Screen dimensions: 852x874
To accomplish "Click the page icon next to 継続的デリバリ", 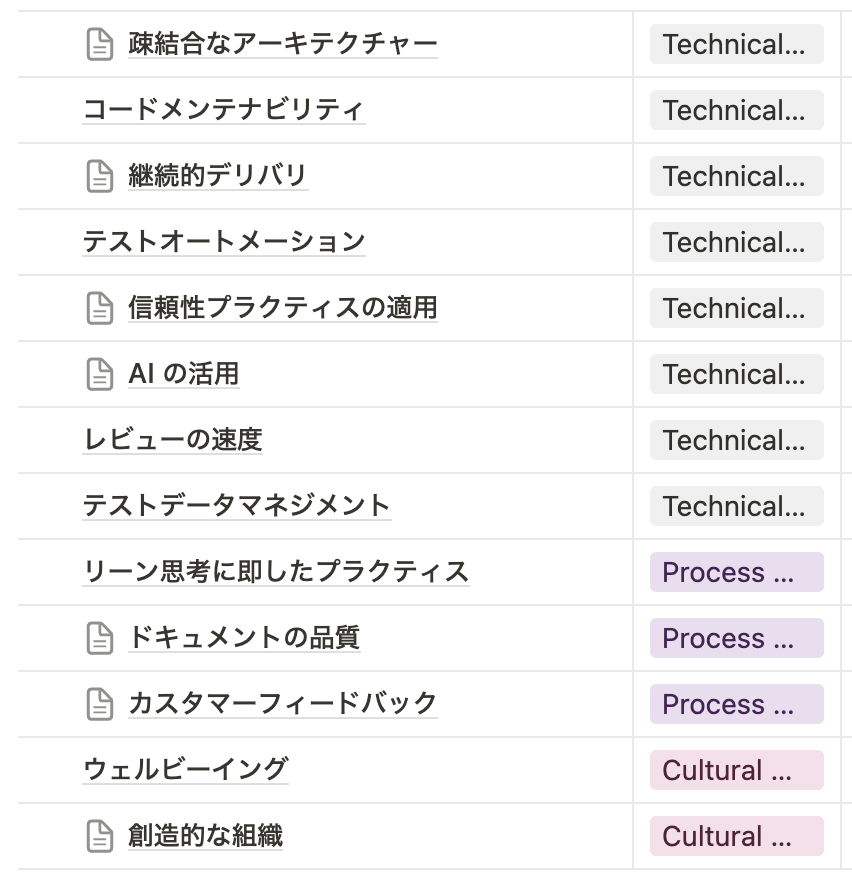I will [x=99, y=177].
